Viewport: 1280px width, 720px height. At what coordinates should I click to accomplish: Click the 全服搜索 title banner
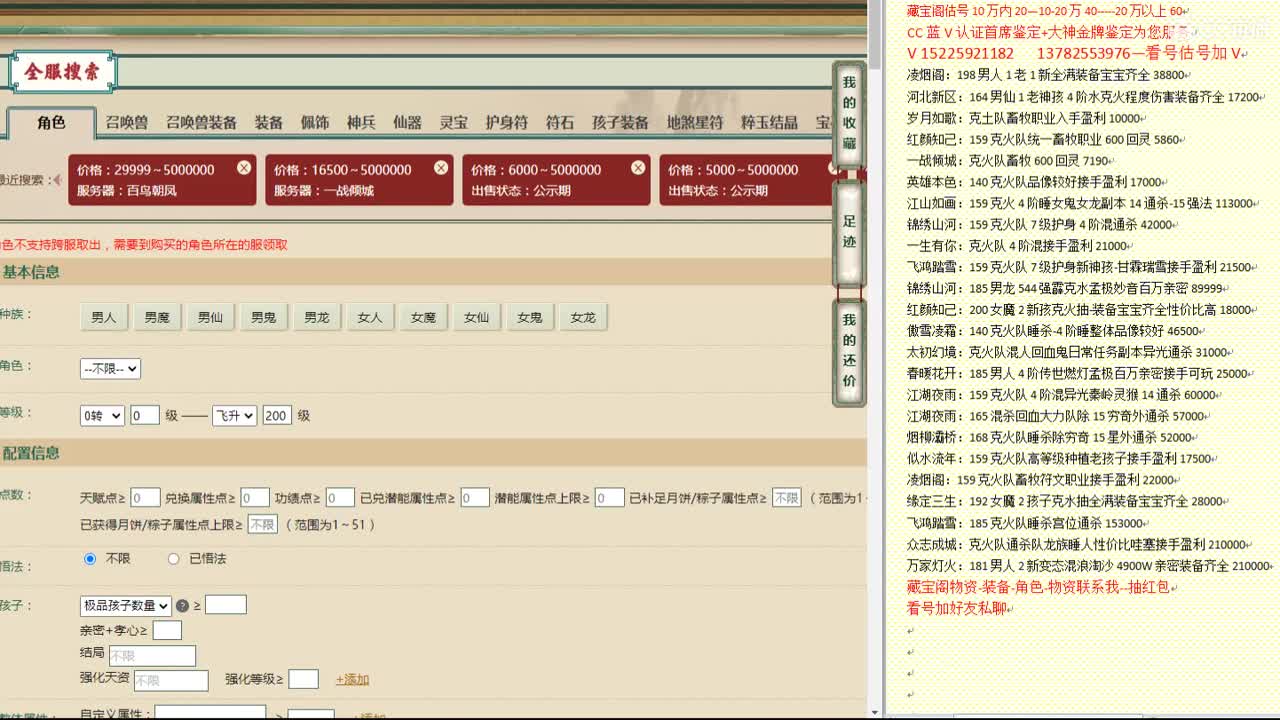pyautogui.click(x=62, y=71)
